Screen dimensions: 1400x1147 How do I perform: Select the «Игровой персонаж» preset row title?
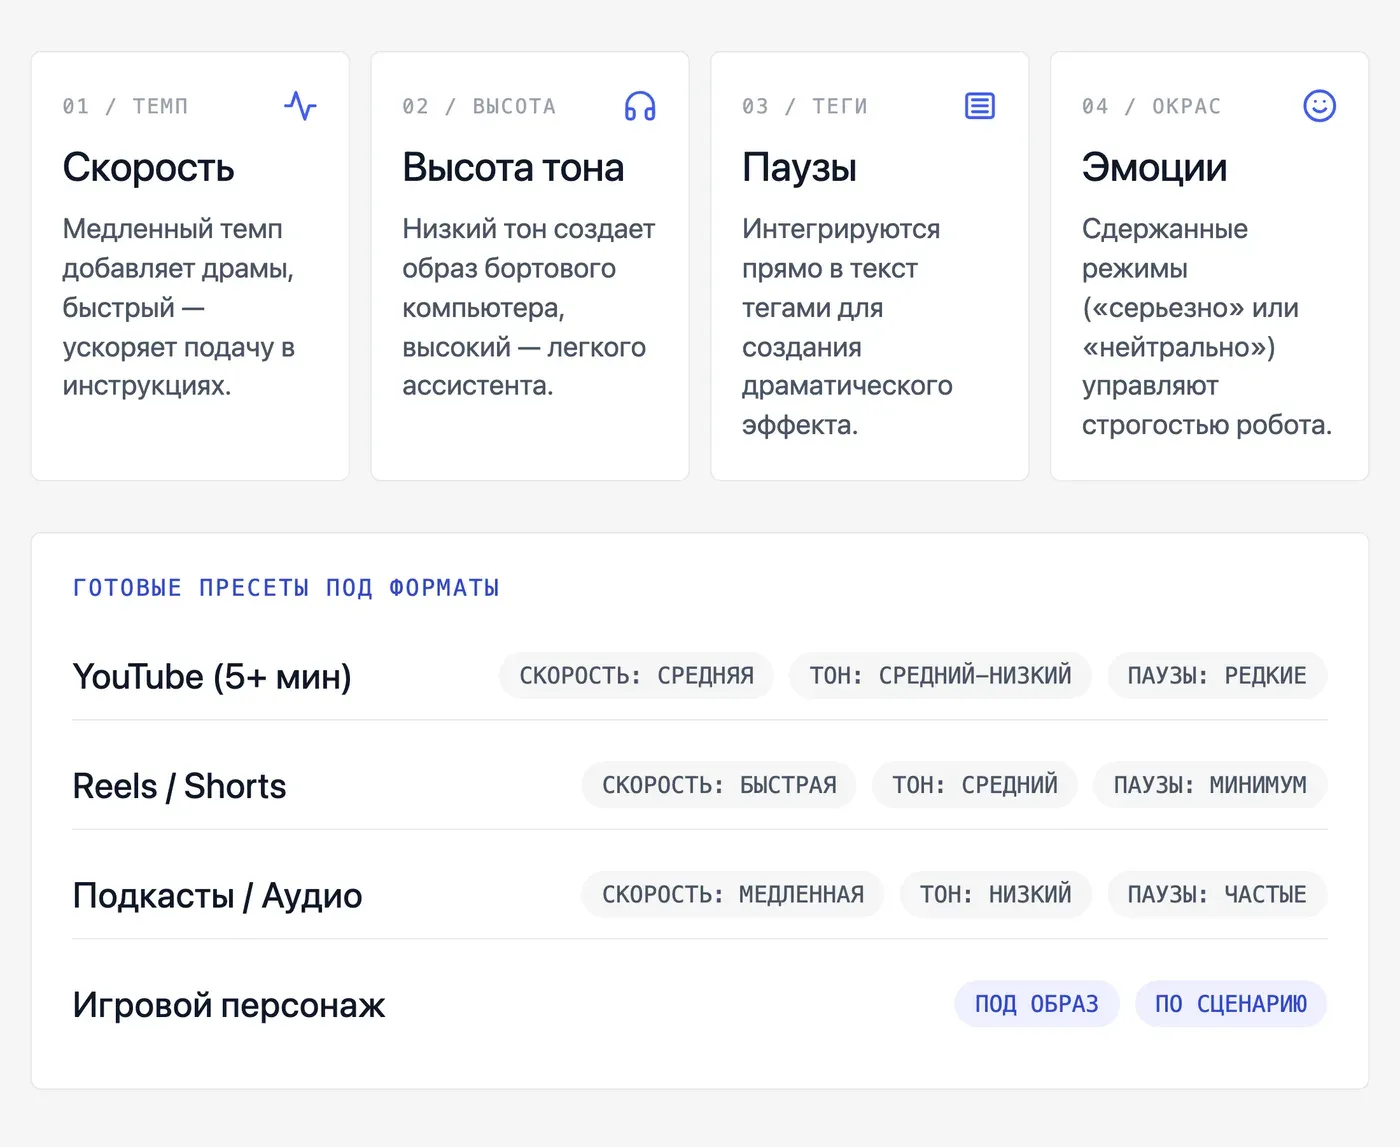tap(229, 1005)
